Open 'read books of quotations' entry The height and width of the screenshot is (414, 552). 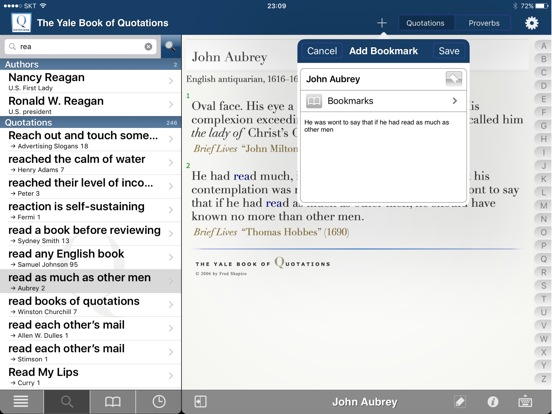pyautogui.click(x=90, y=305)
